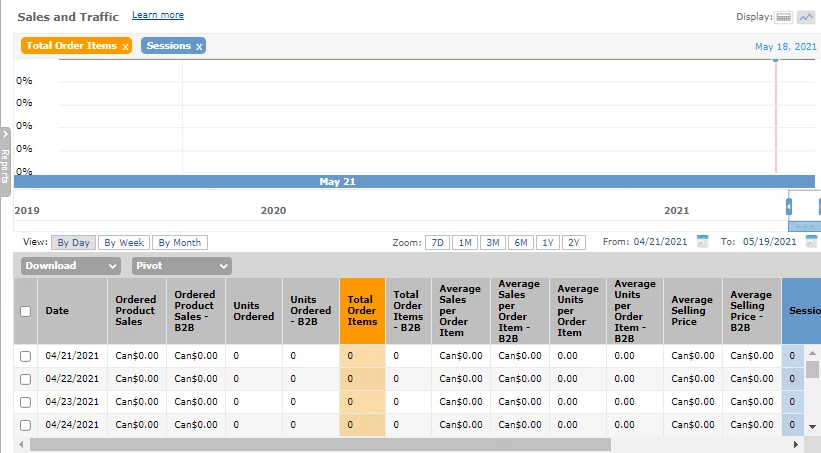
Task: Sort by Average Selling Price - B2B column
Action: pyautogui.click(x=752, y=311)
